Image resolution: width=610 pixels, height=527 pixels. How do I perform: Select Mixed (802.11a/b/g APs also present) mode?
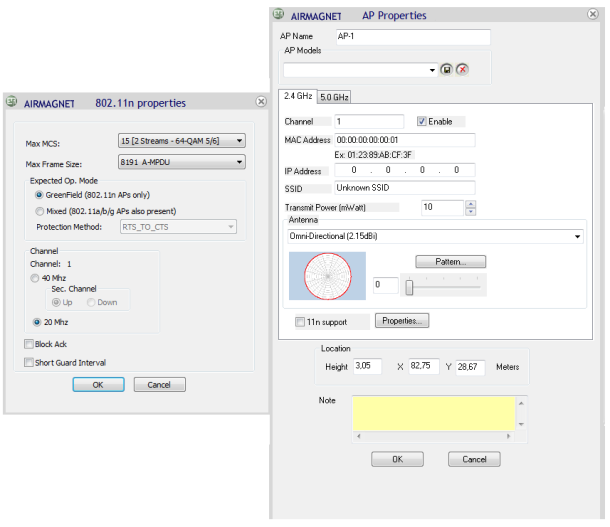(39, 211)
